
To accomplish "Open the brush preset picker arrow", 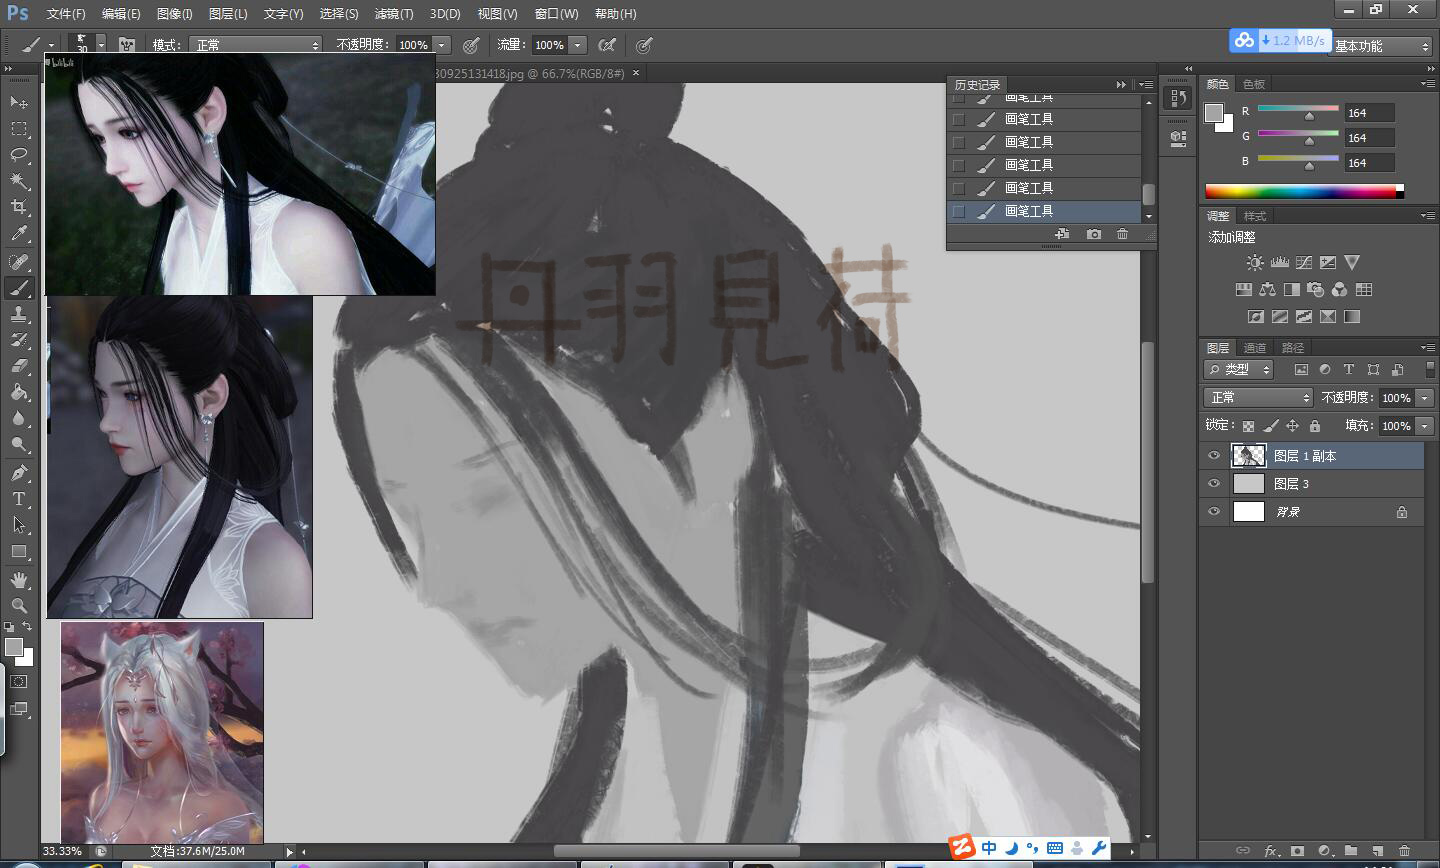I will point(101,45).
